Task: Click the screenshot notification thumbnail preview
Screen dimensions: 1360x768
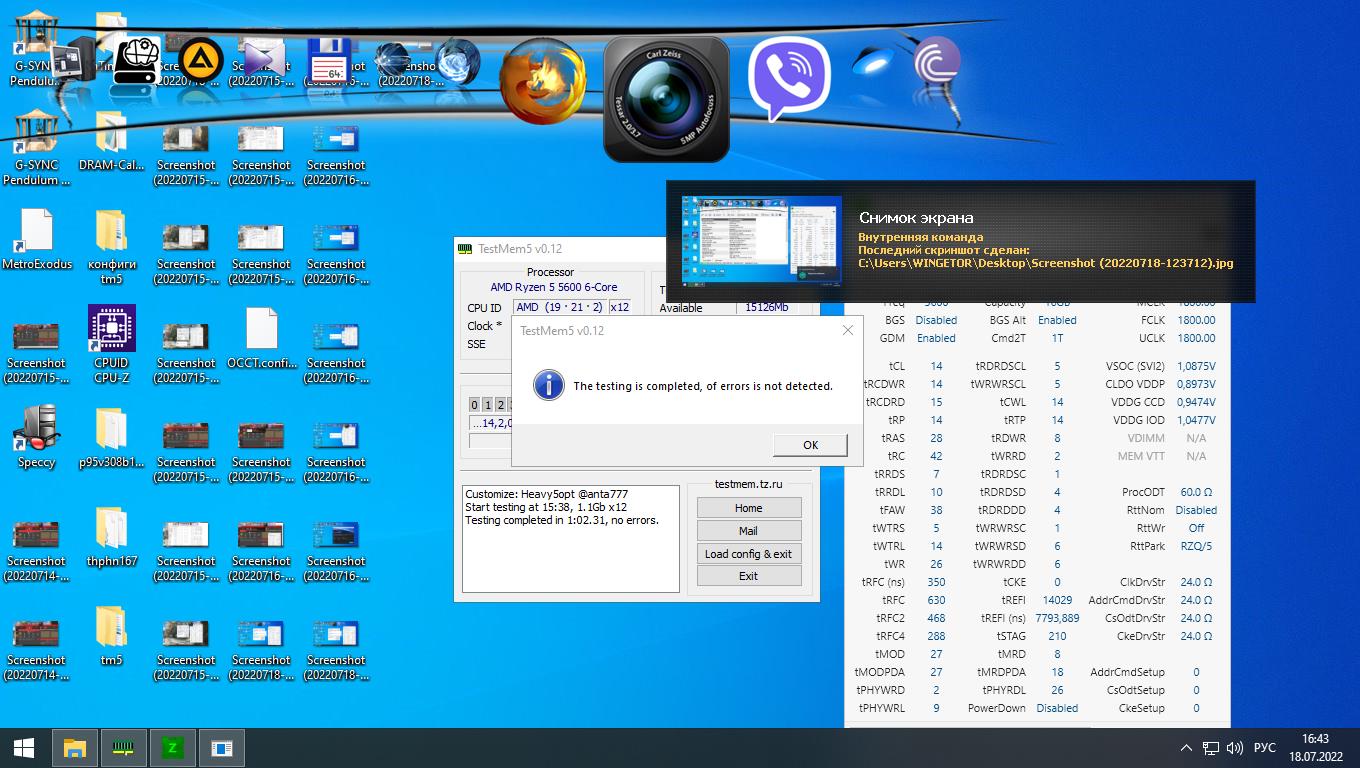Action: (762, 239)
